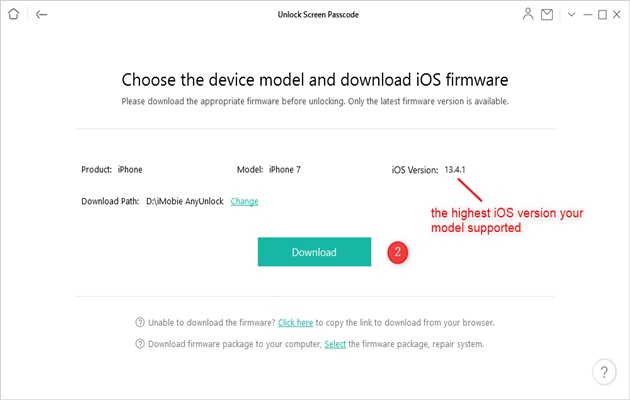Open the mail feedback icon

point(547,14)
